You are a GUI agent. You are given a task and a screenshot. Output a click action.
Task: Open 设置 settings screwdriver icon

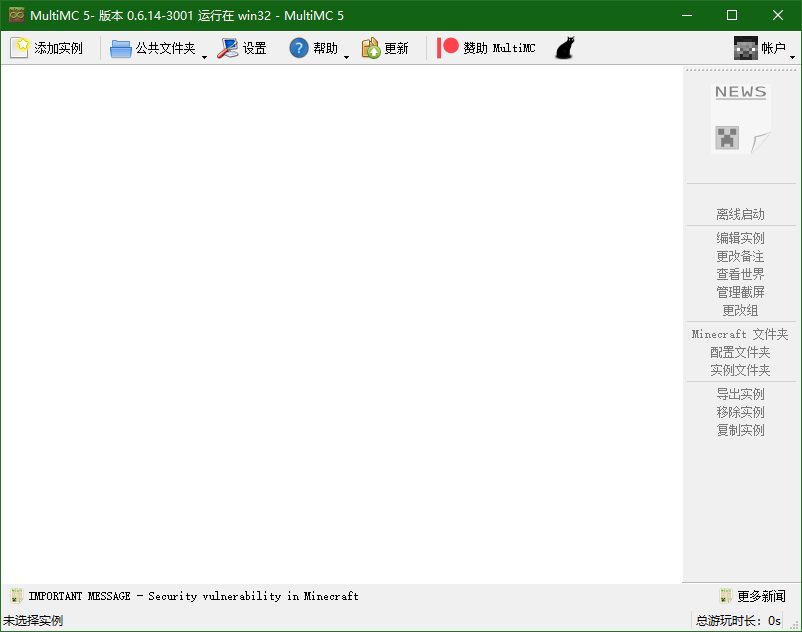coord(228,48)
